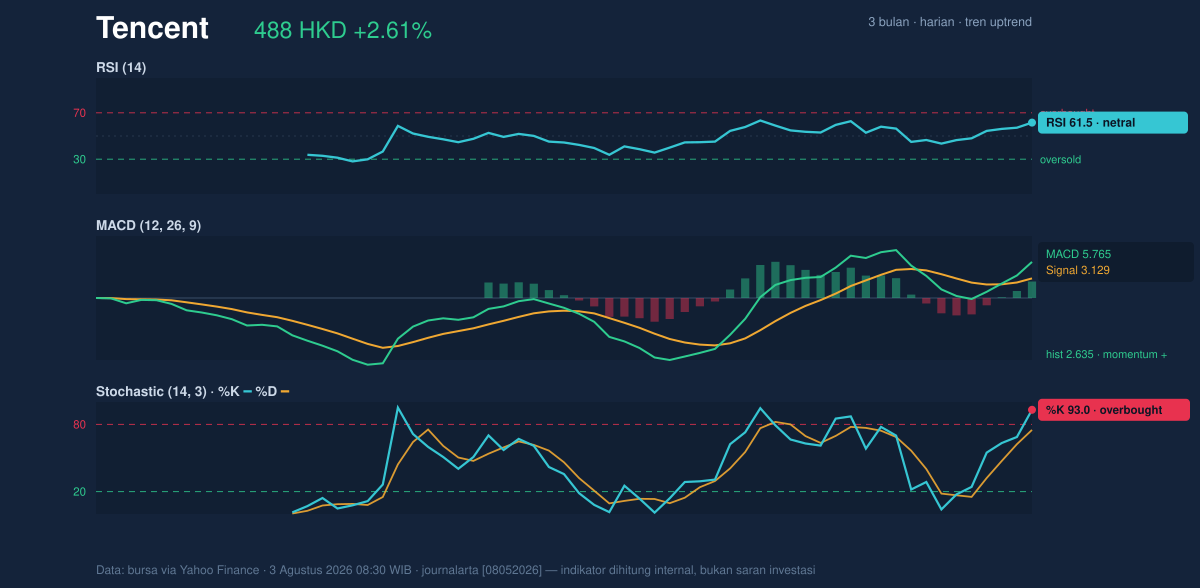Click the data source footer text
This screenshot has width=1200, height=588.
pos(455,570)
